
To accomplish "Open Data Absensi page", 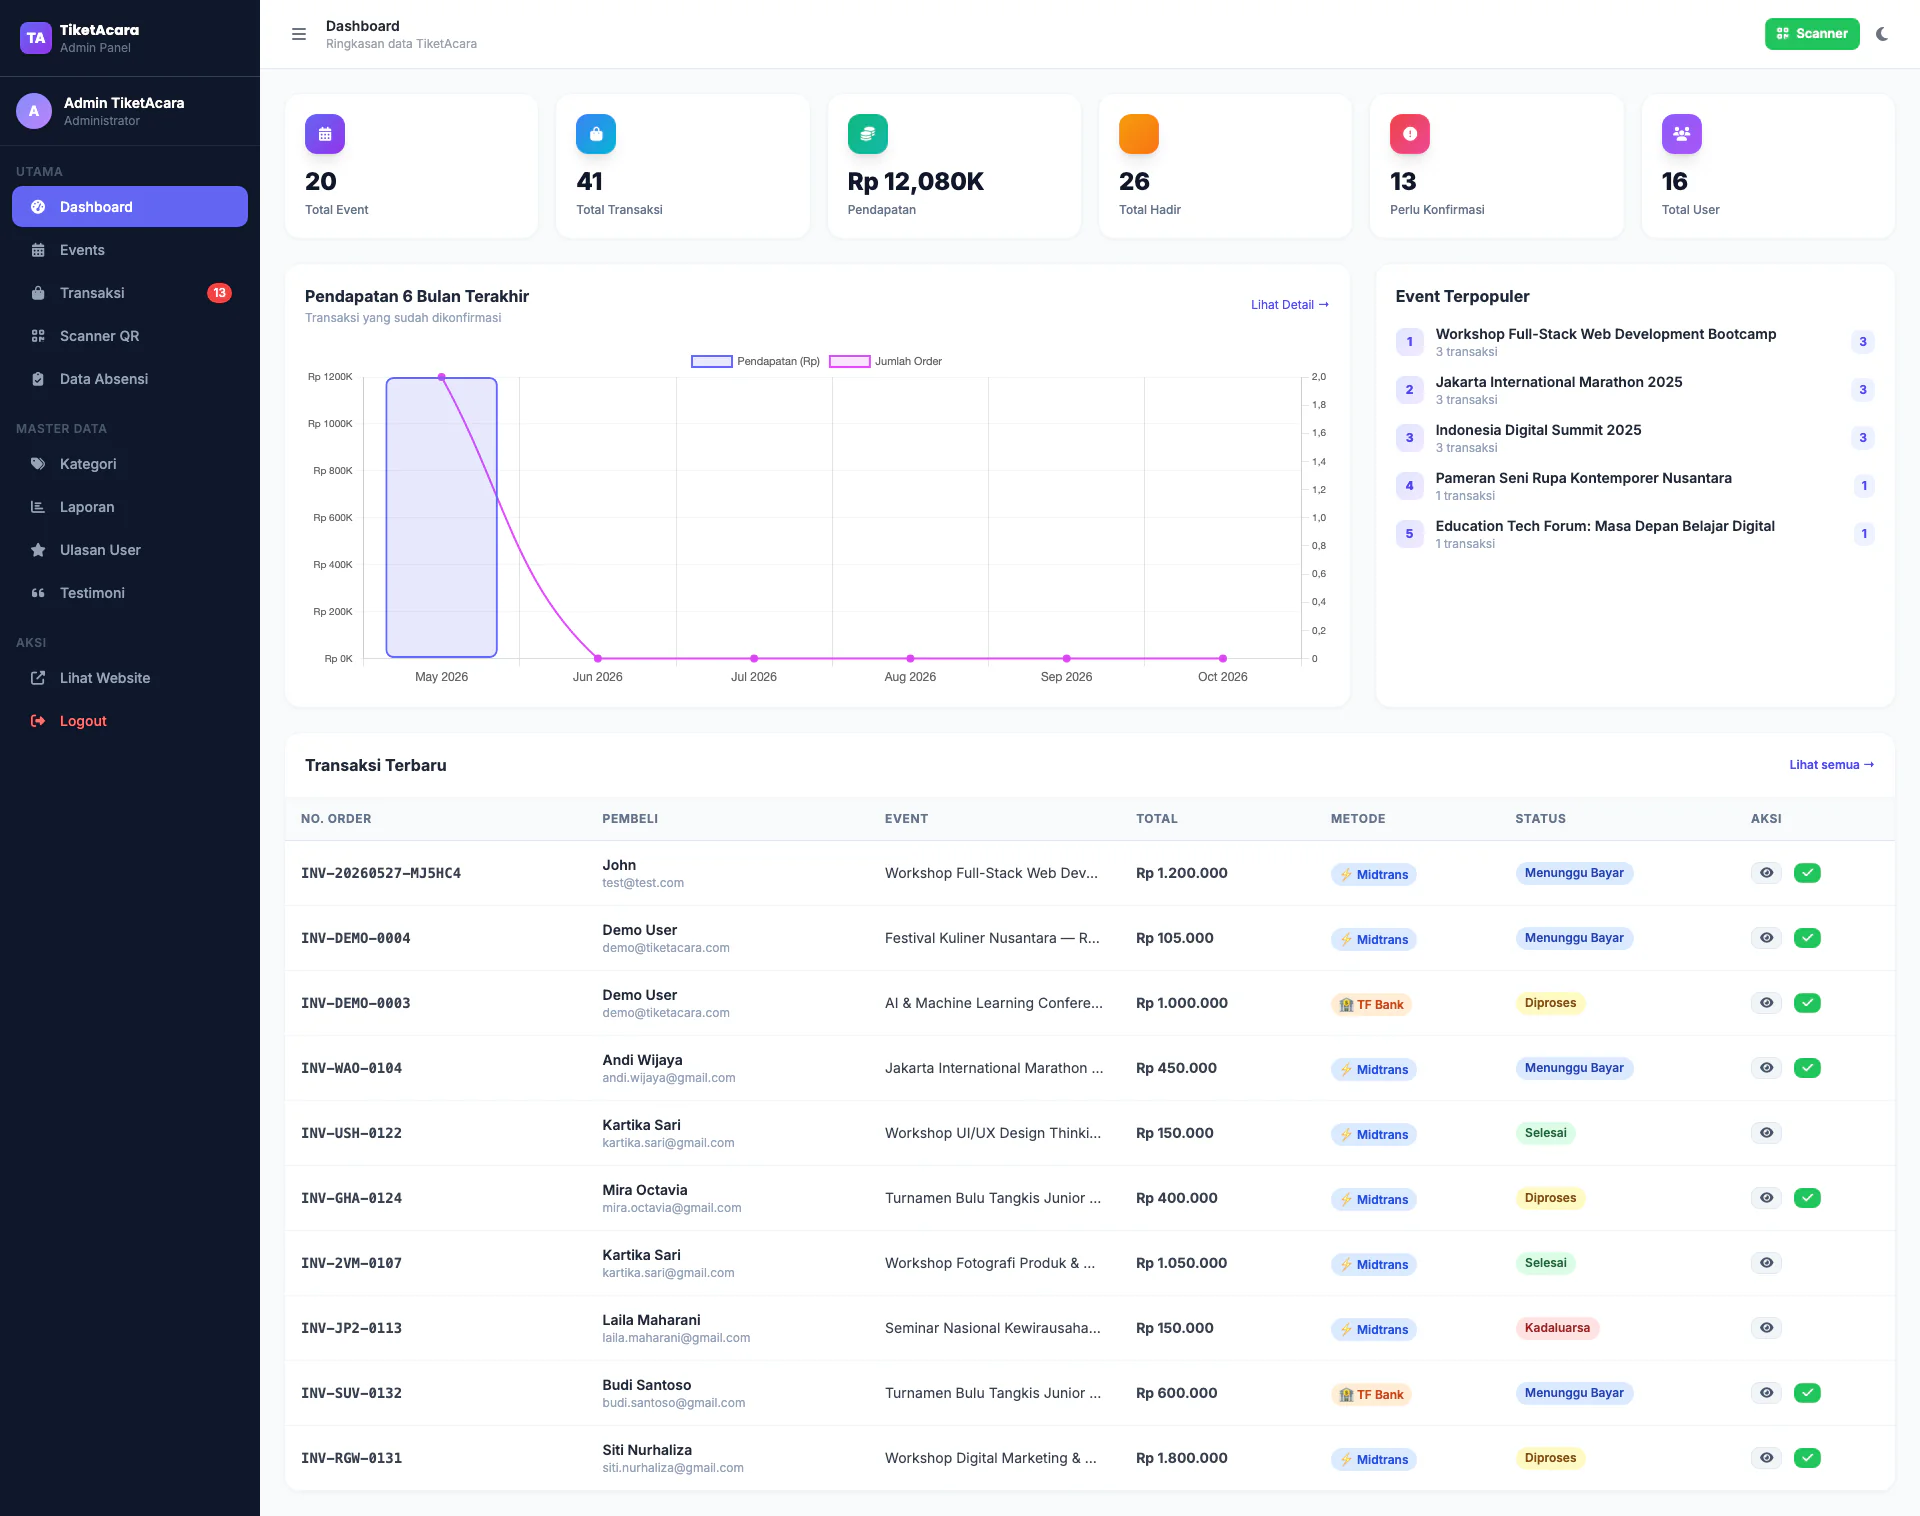I will coord(130,379).
